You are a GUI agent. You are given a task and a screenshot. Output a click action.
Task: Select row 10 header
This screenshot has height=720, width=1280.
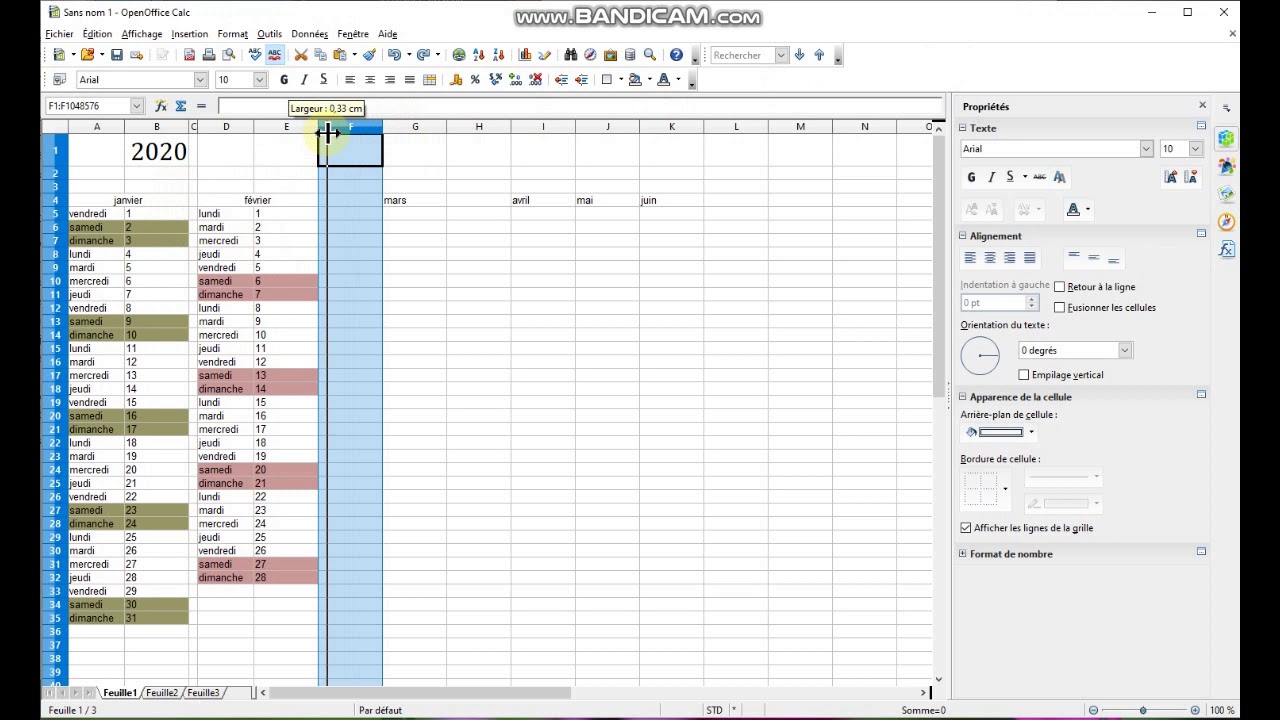[55, 281]
